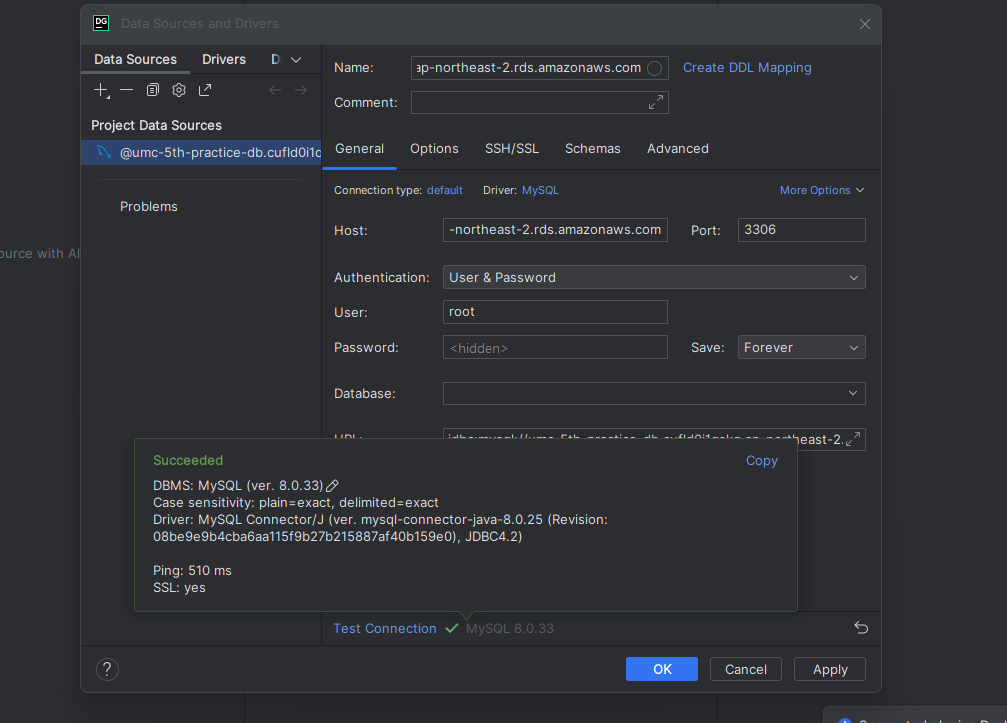Remove the selected data source with minus icon
Viewport: 1007px width, 723px height.
click(127, 91)
